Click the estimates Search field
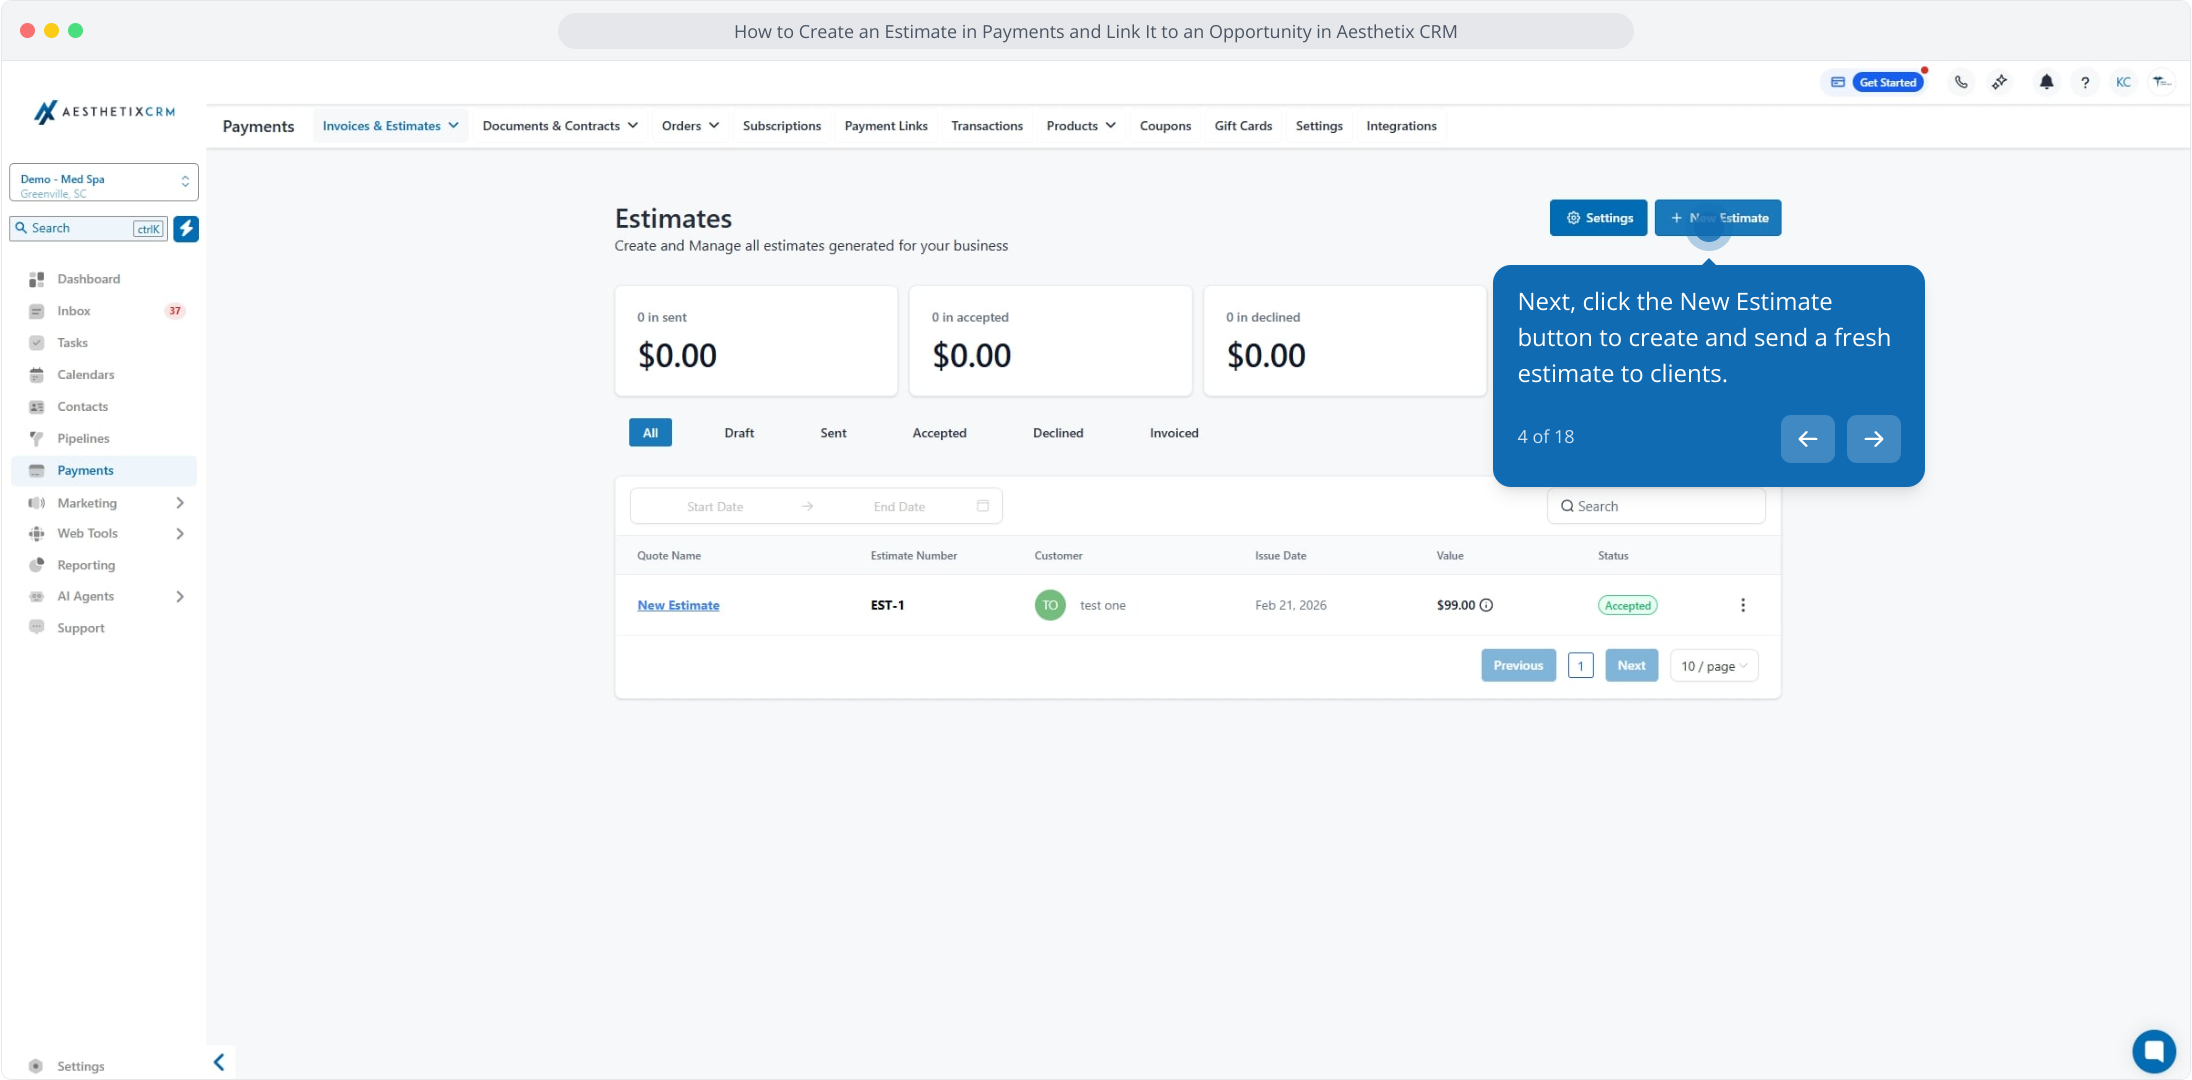2192x1080 pixels. pyautogui.click(x=1656, y=506)
